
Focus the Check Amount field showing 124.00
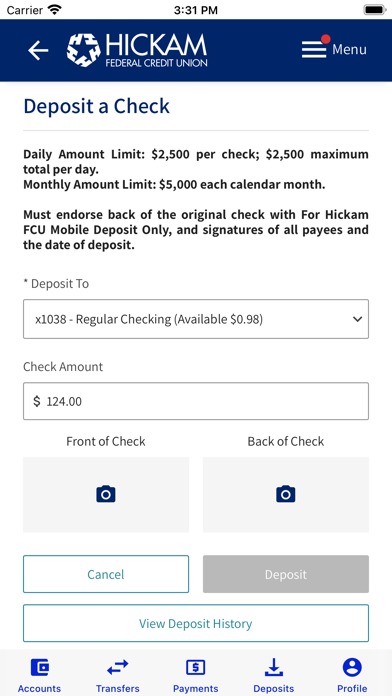click(196, 401)
